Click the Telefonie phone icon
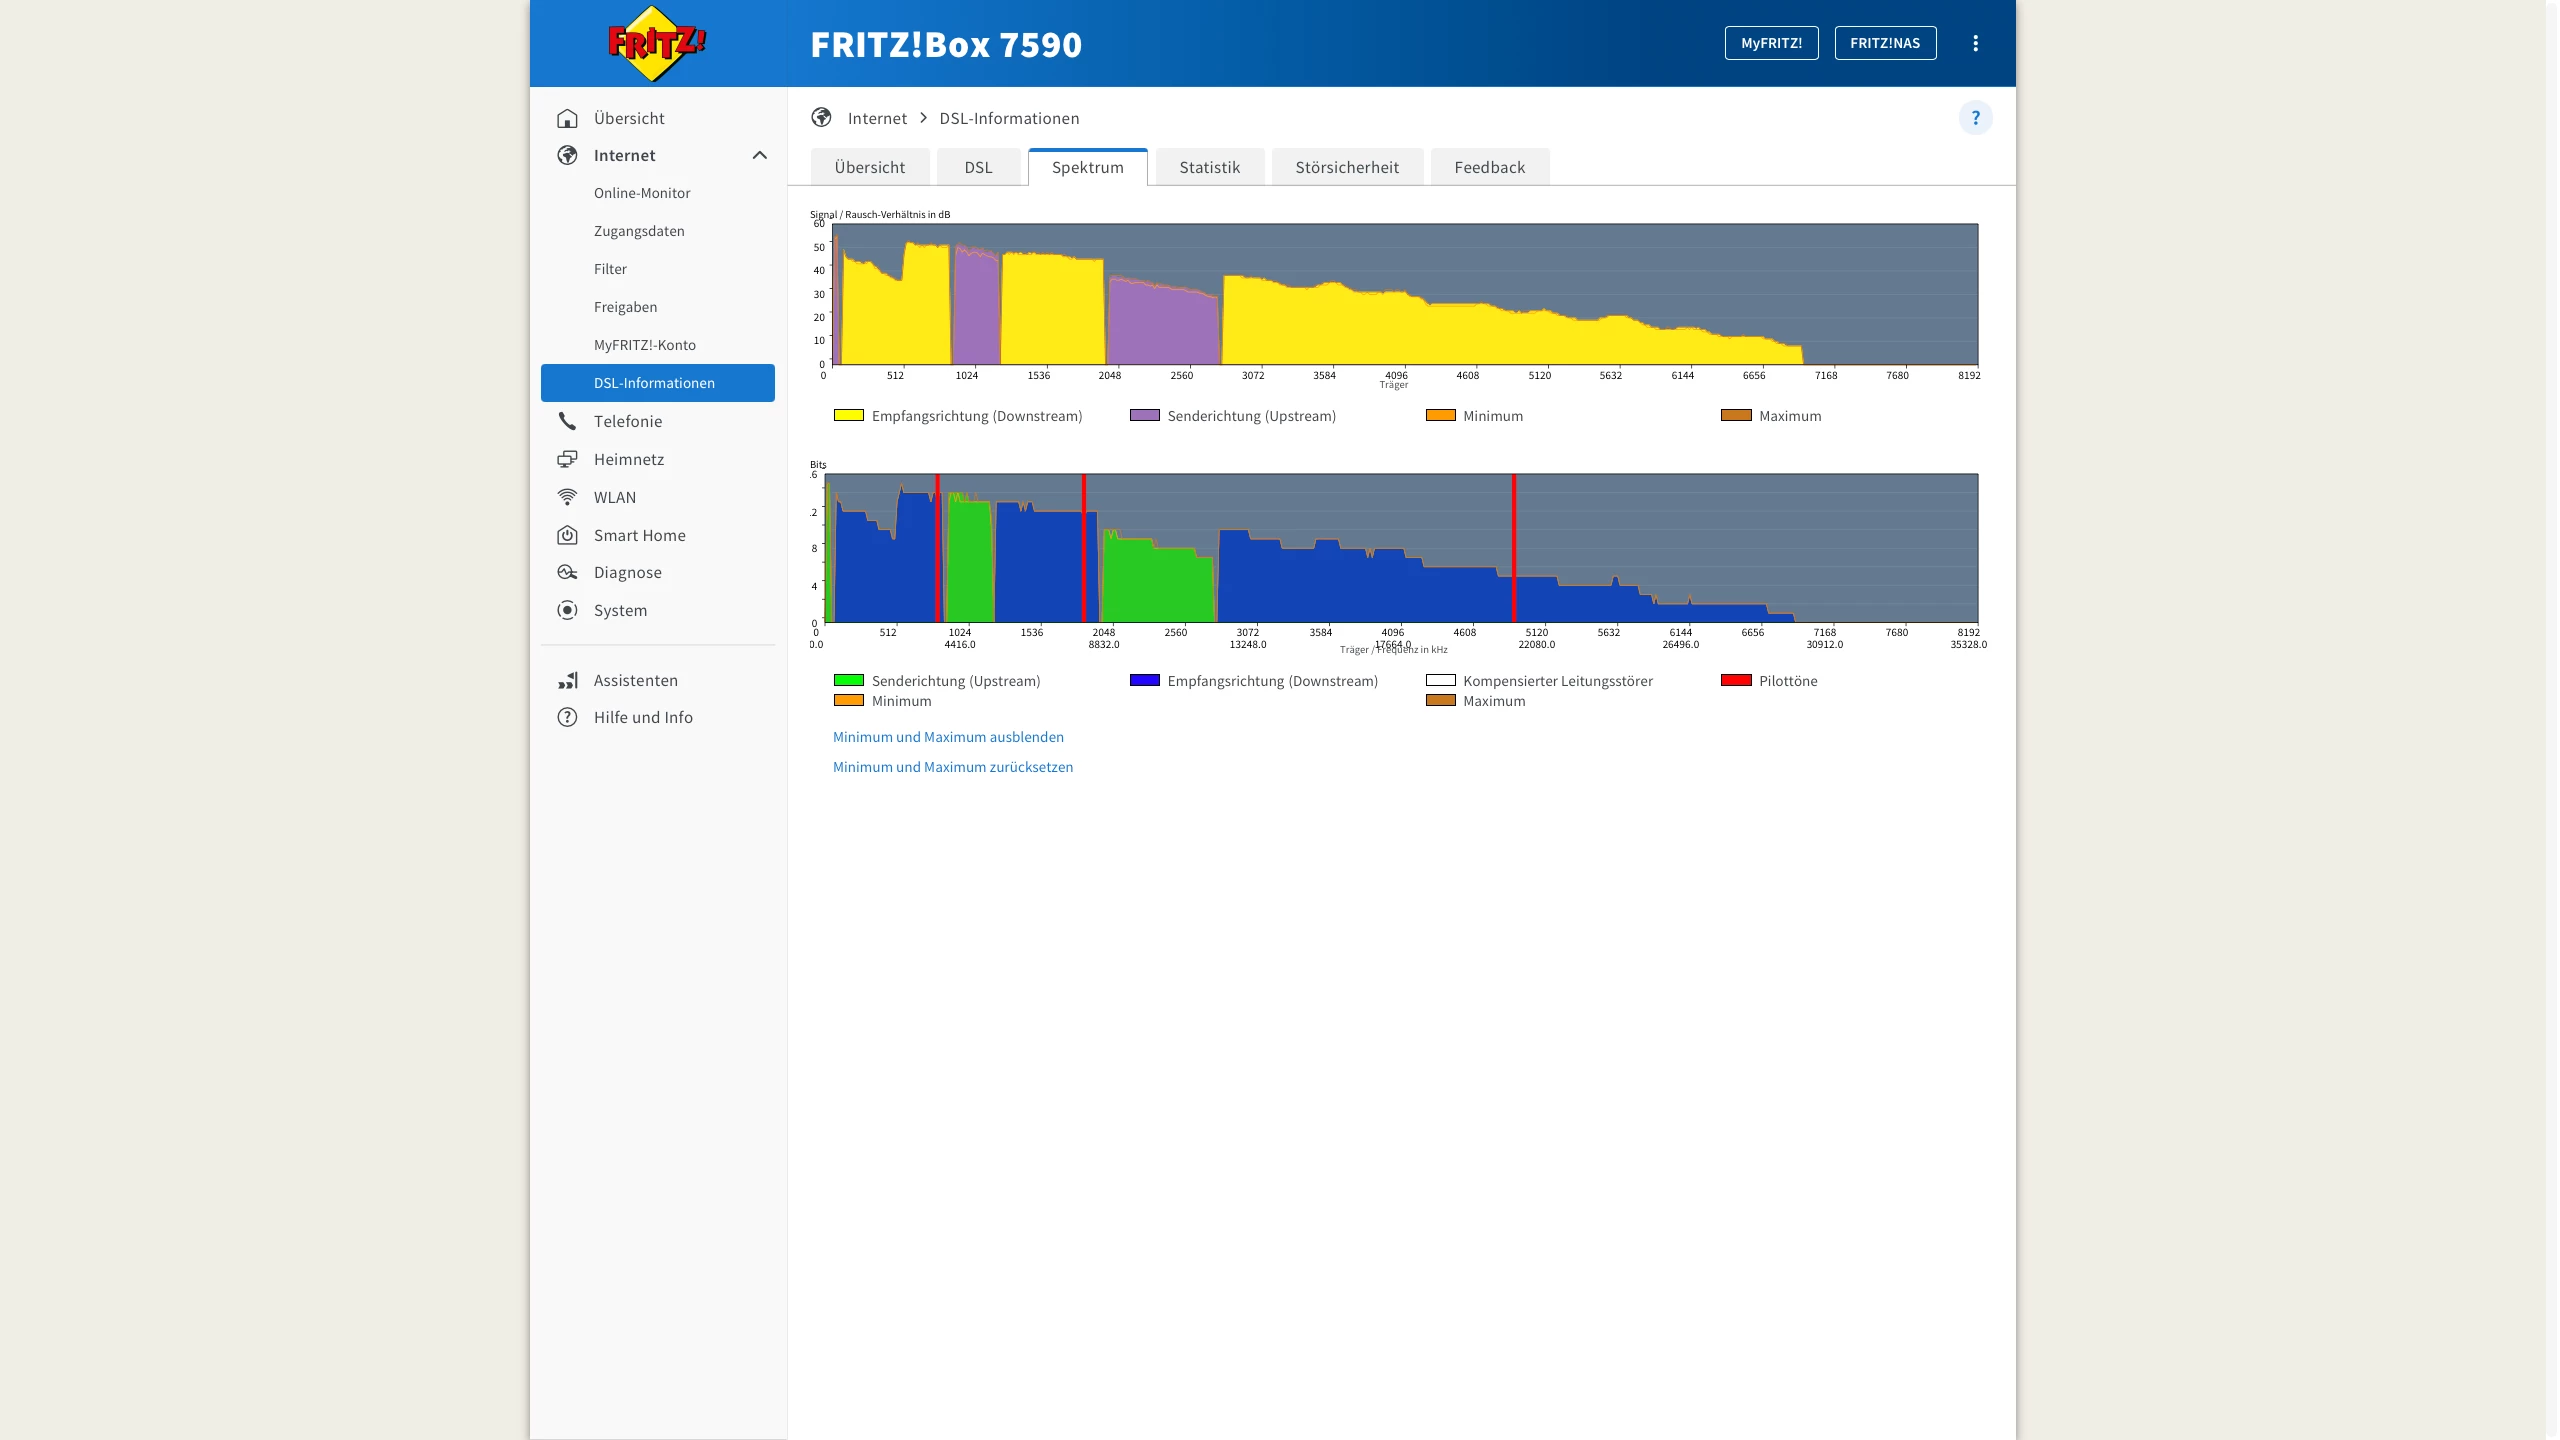Screen dimensions: 2560x1440 click(x=567, y=421)
